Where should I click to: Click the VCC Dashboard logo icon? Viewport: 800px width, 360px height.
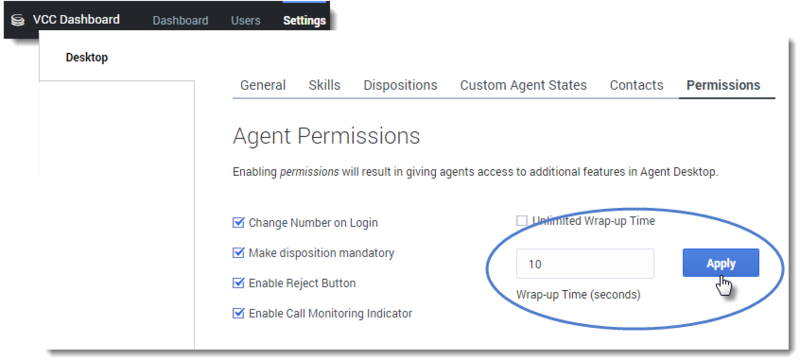point(18,21)
